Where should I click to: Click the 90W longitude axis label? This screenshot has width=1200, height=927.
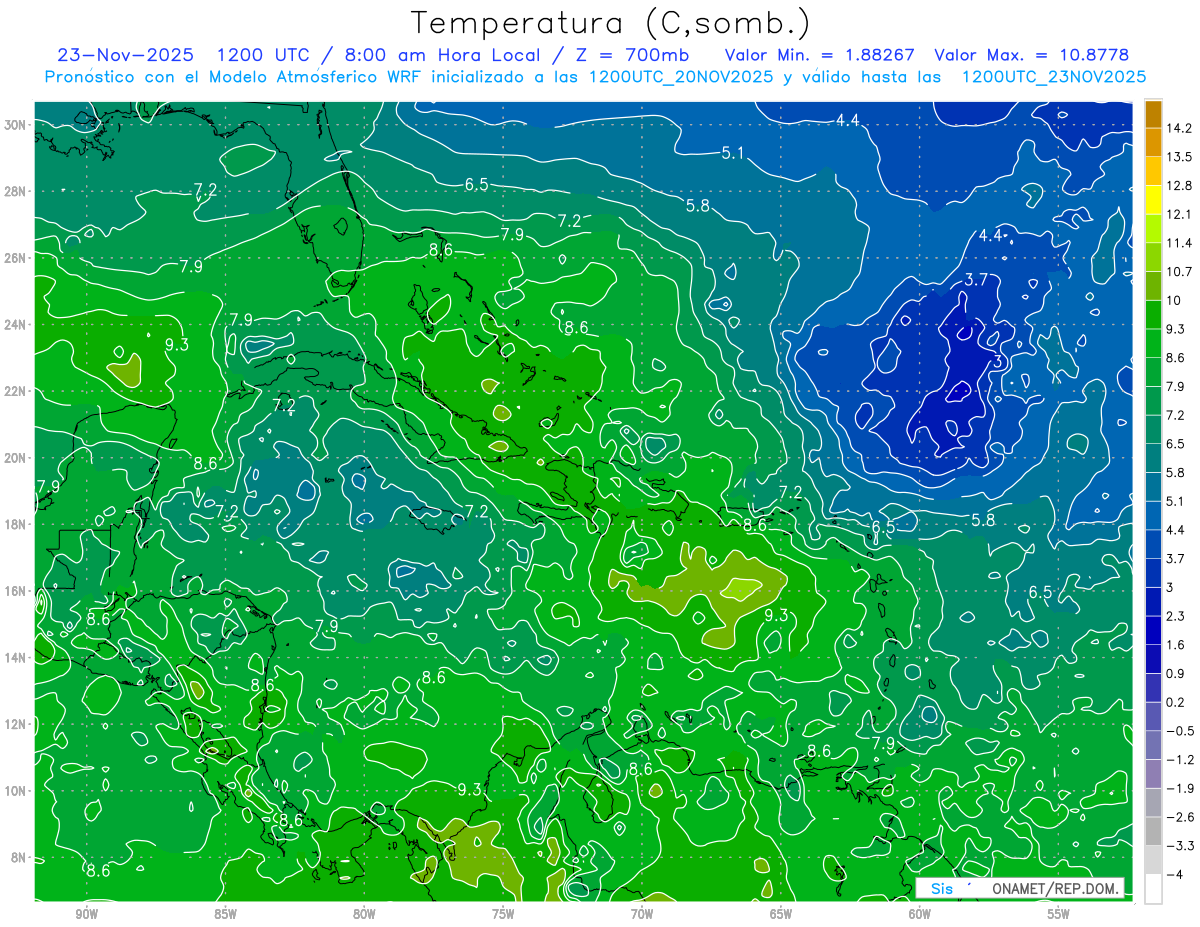(86, 913)
